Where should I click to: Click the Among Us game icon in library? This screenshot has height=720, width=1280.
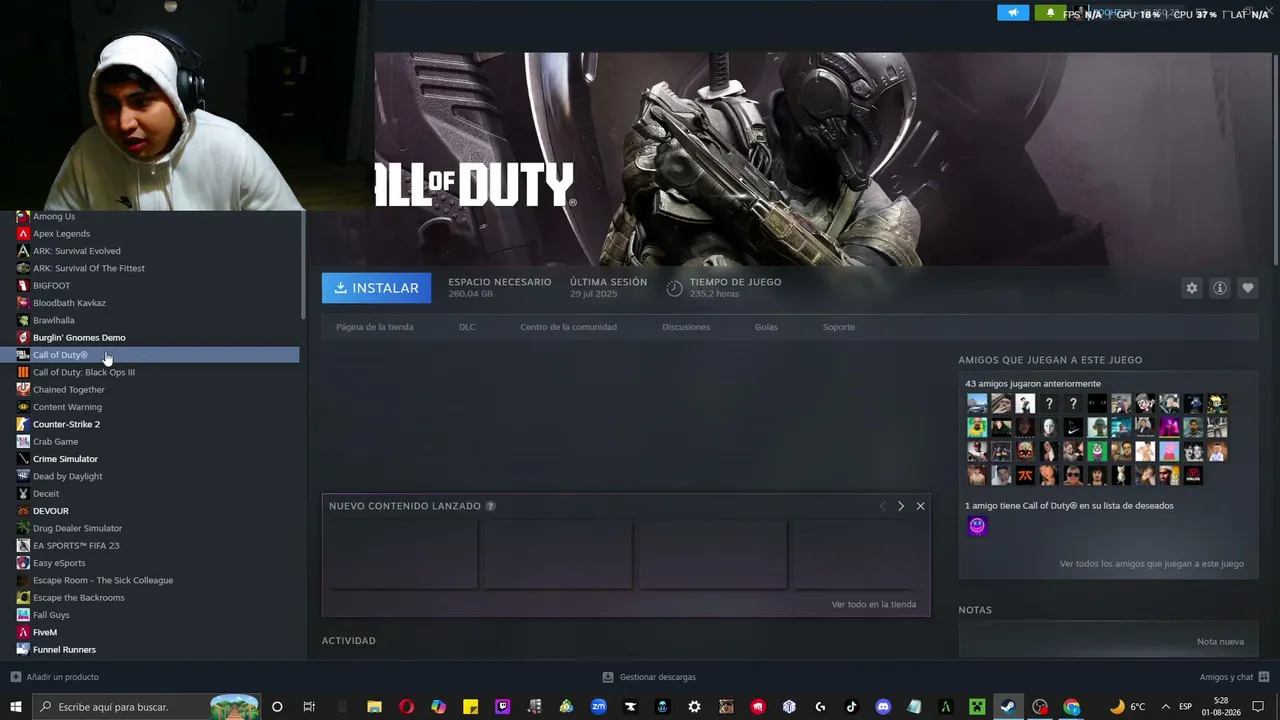[23, 216]
